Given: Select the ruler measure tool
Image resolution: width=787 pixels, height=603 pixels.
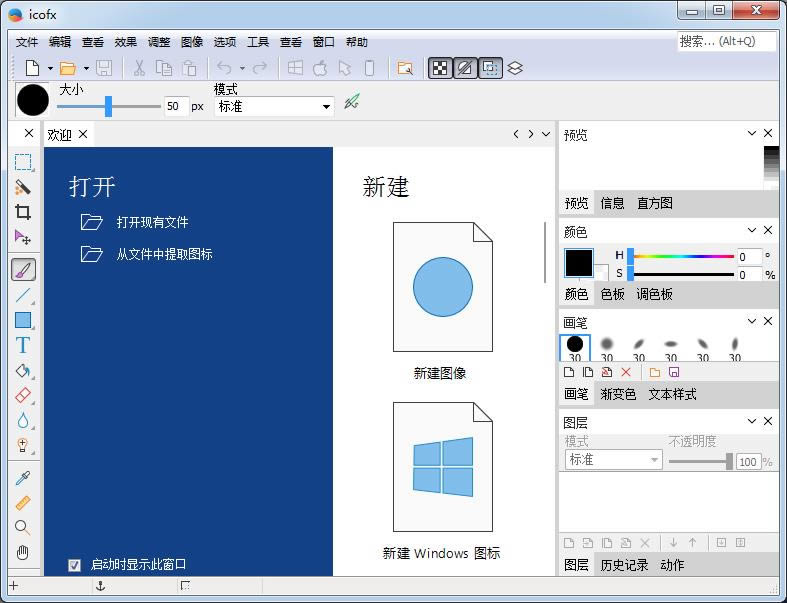Looking at the screenshot, I should coord(23,503).
